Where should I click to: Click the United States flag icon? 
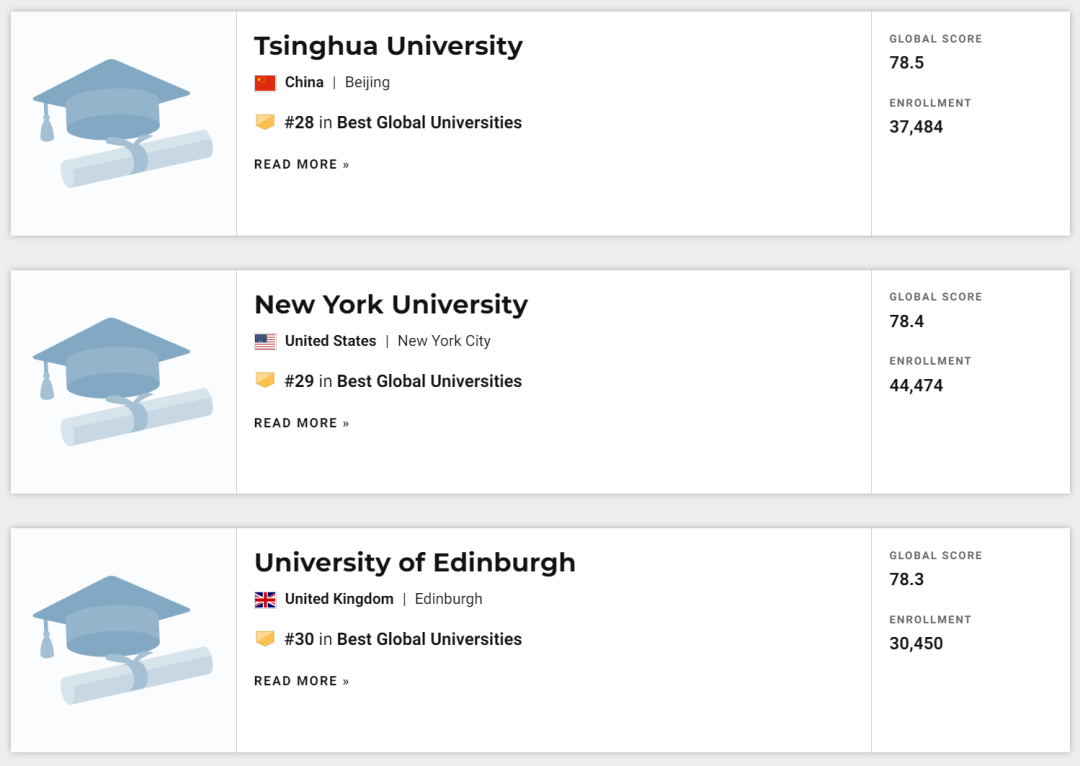(265, 341)
